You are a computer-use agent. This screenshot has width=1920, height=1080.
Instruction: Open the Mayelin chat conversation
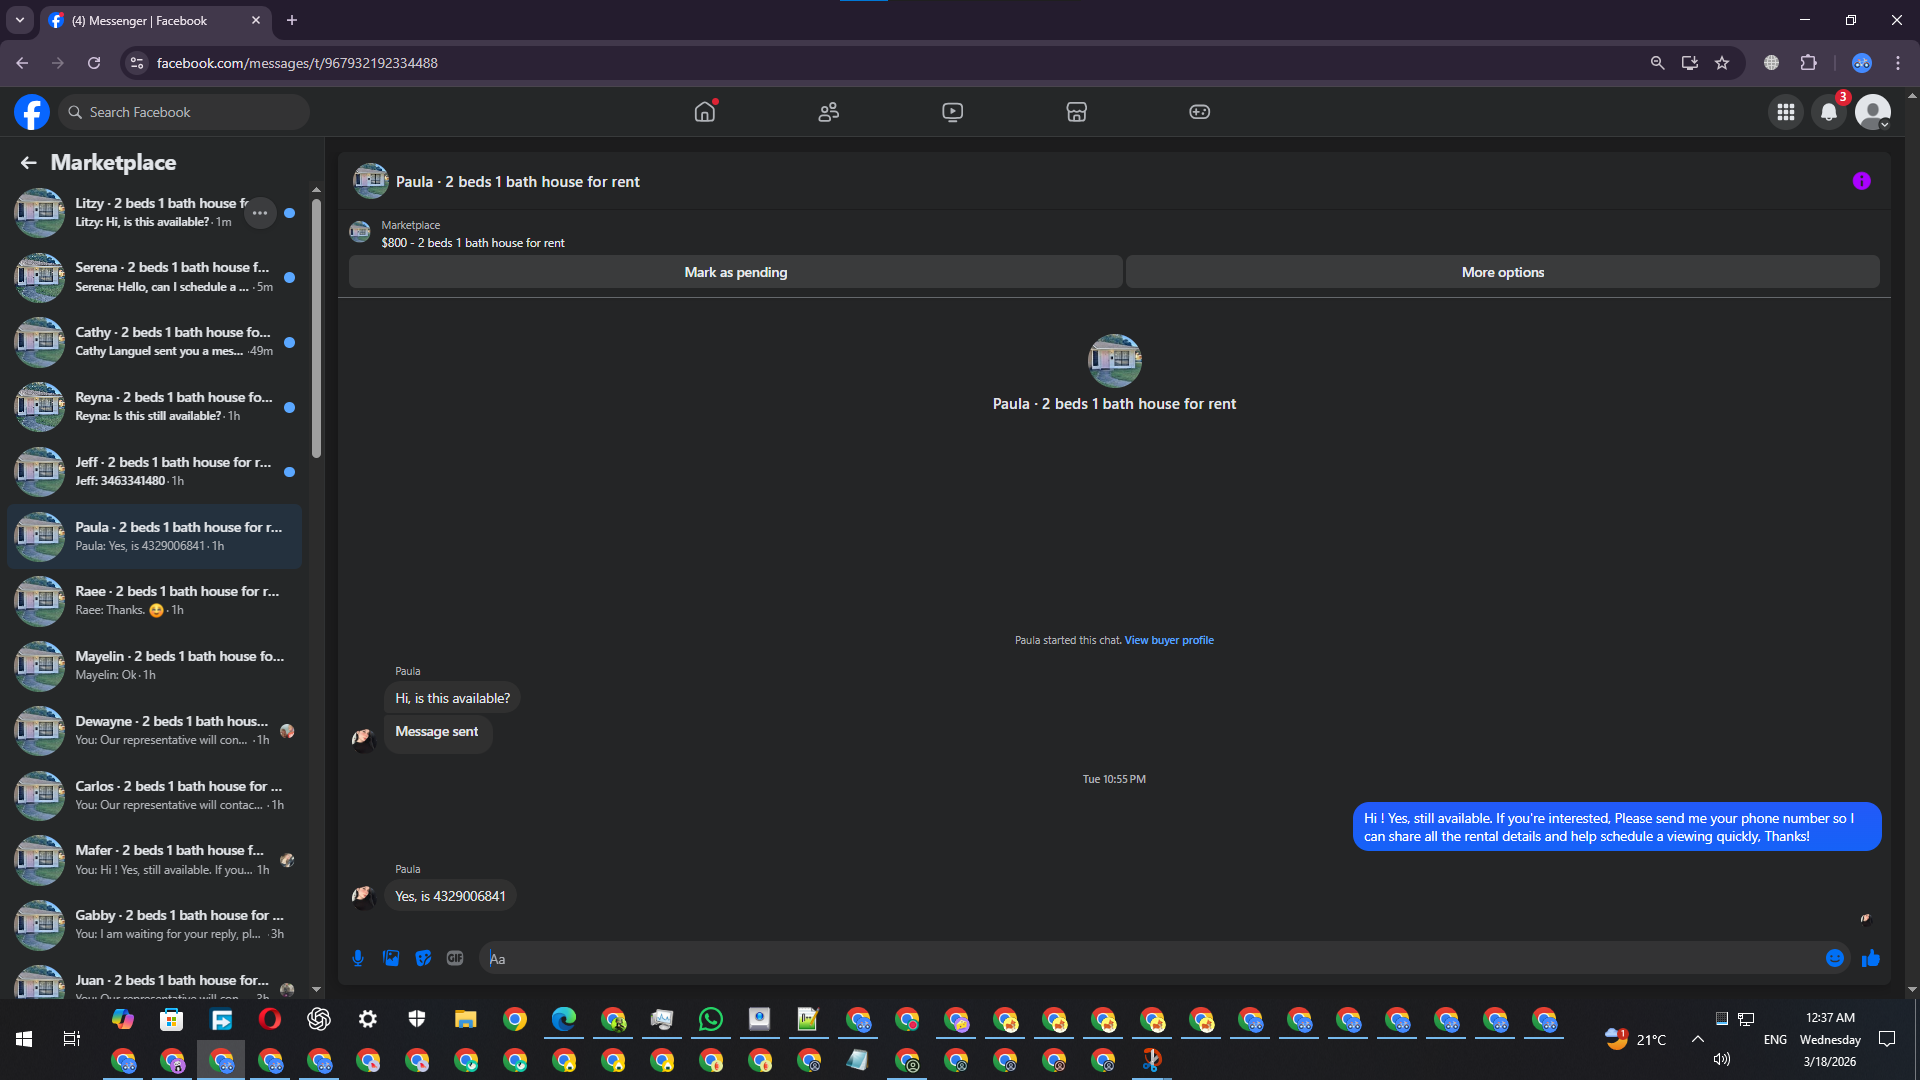(x=155, y=666)
